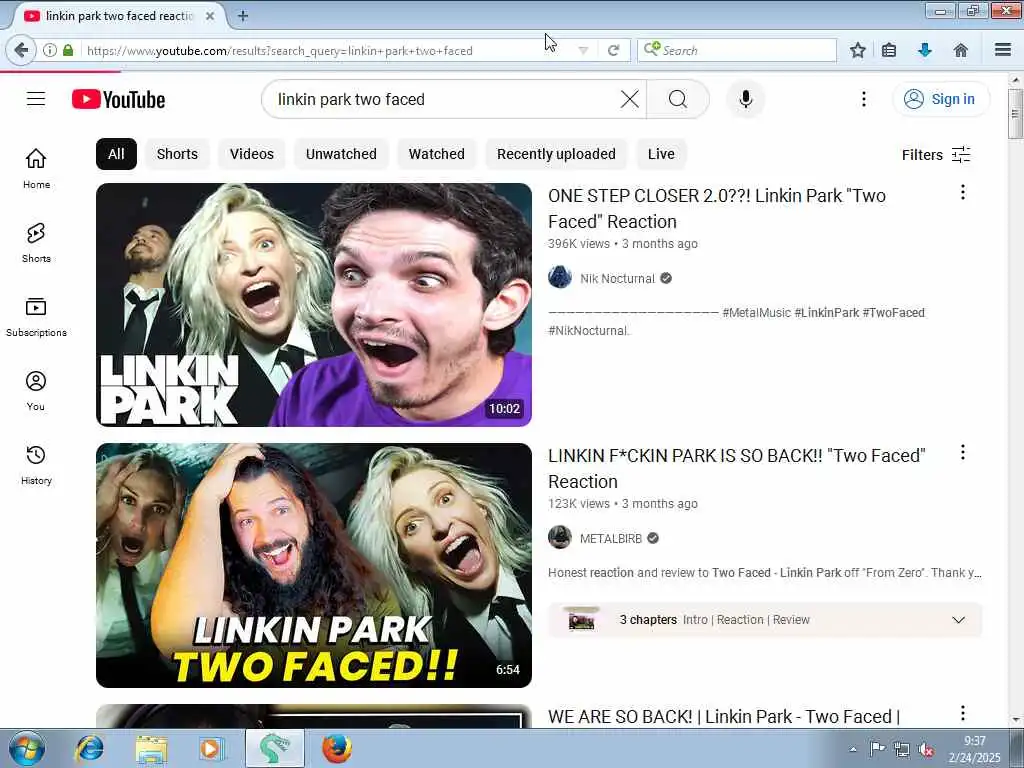Select the Unwatched filter chip

click(341, 154)
